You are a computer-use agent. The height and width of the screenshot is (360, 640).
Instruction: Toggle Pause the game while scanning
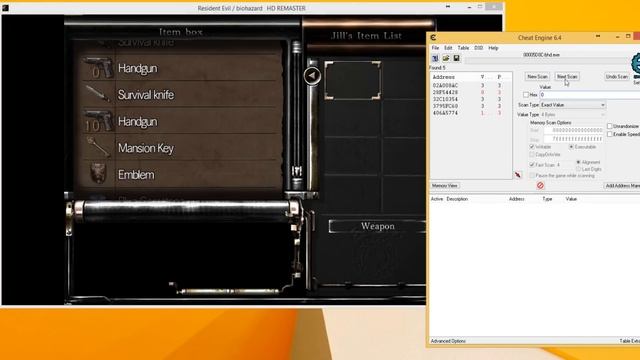click(532, 176)
